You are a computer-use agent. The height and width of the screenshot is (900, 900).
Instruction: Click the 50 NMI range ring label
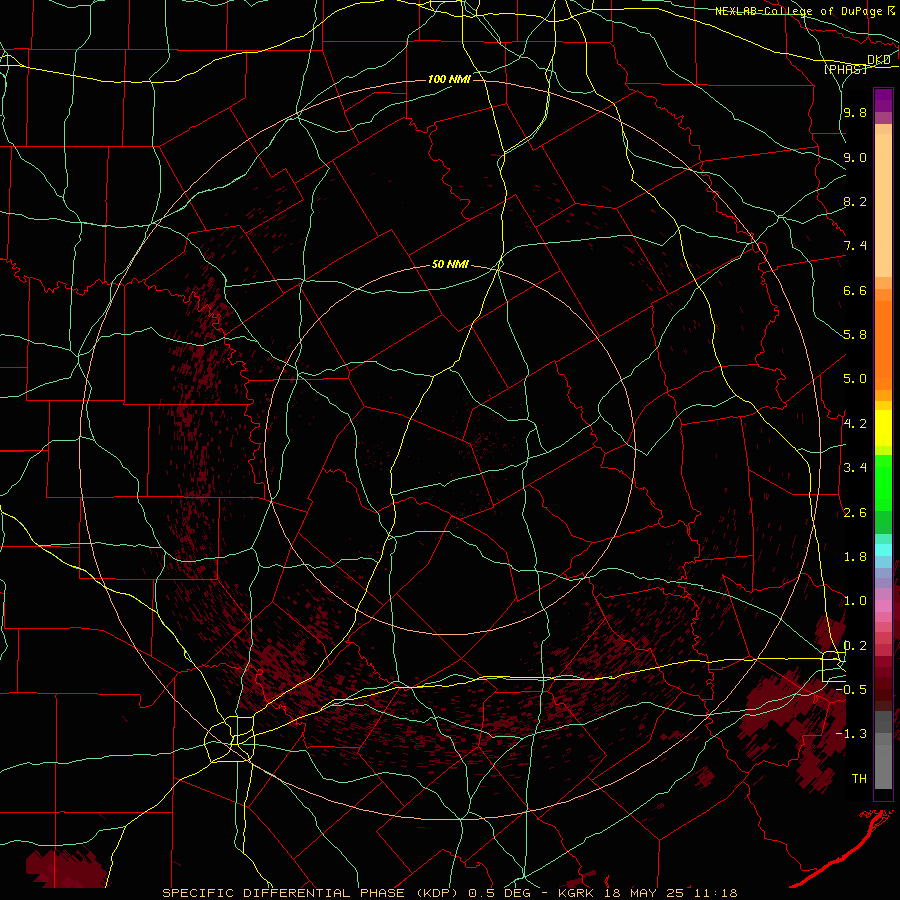point(450,264)
